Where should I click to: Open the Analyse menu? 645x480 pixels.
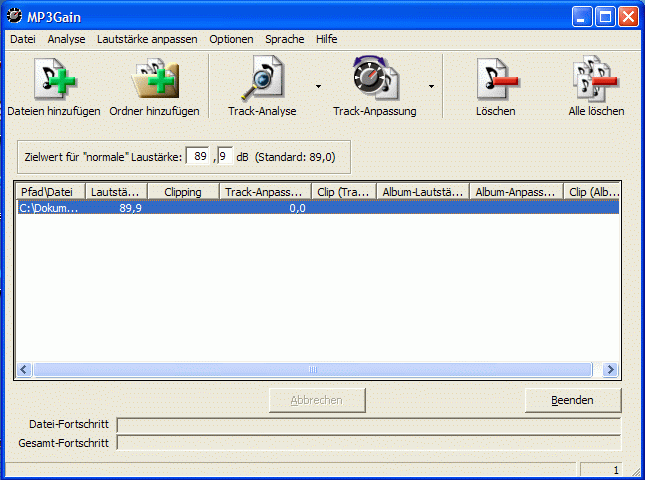(x=66, y=39)
